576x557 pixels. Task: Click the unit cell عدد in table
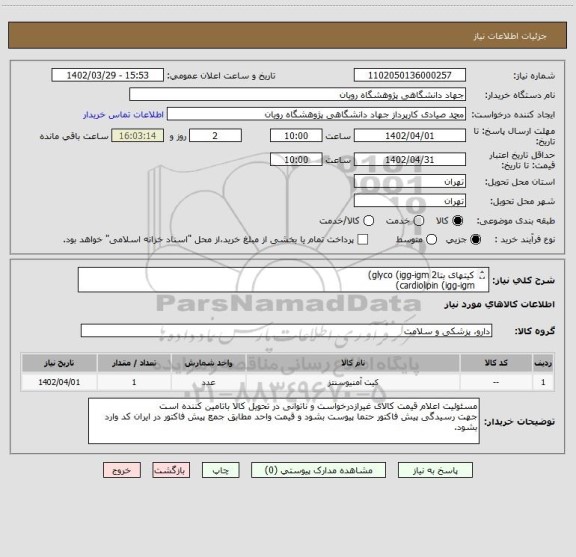coord(208,382)
